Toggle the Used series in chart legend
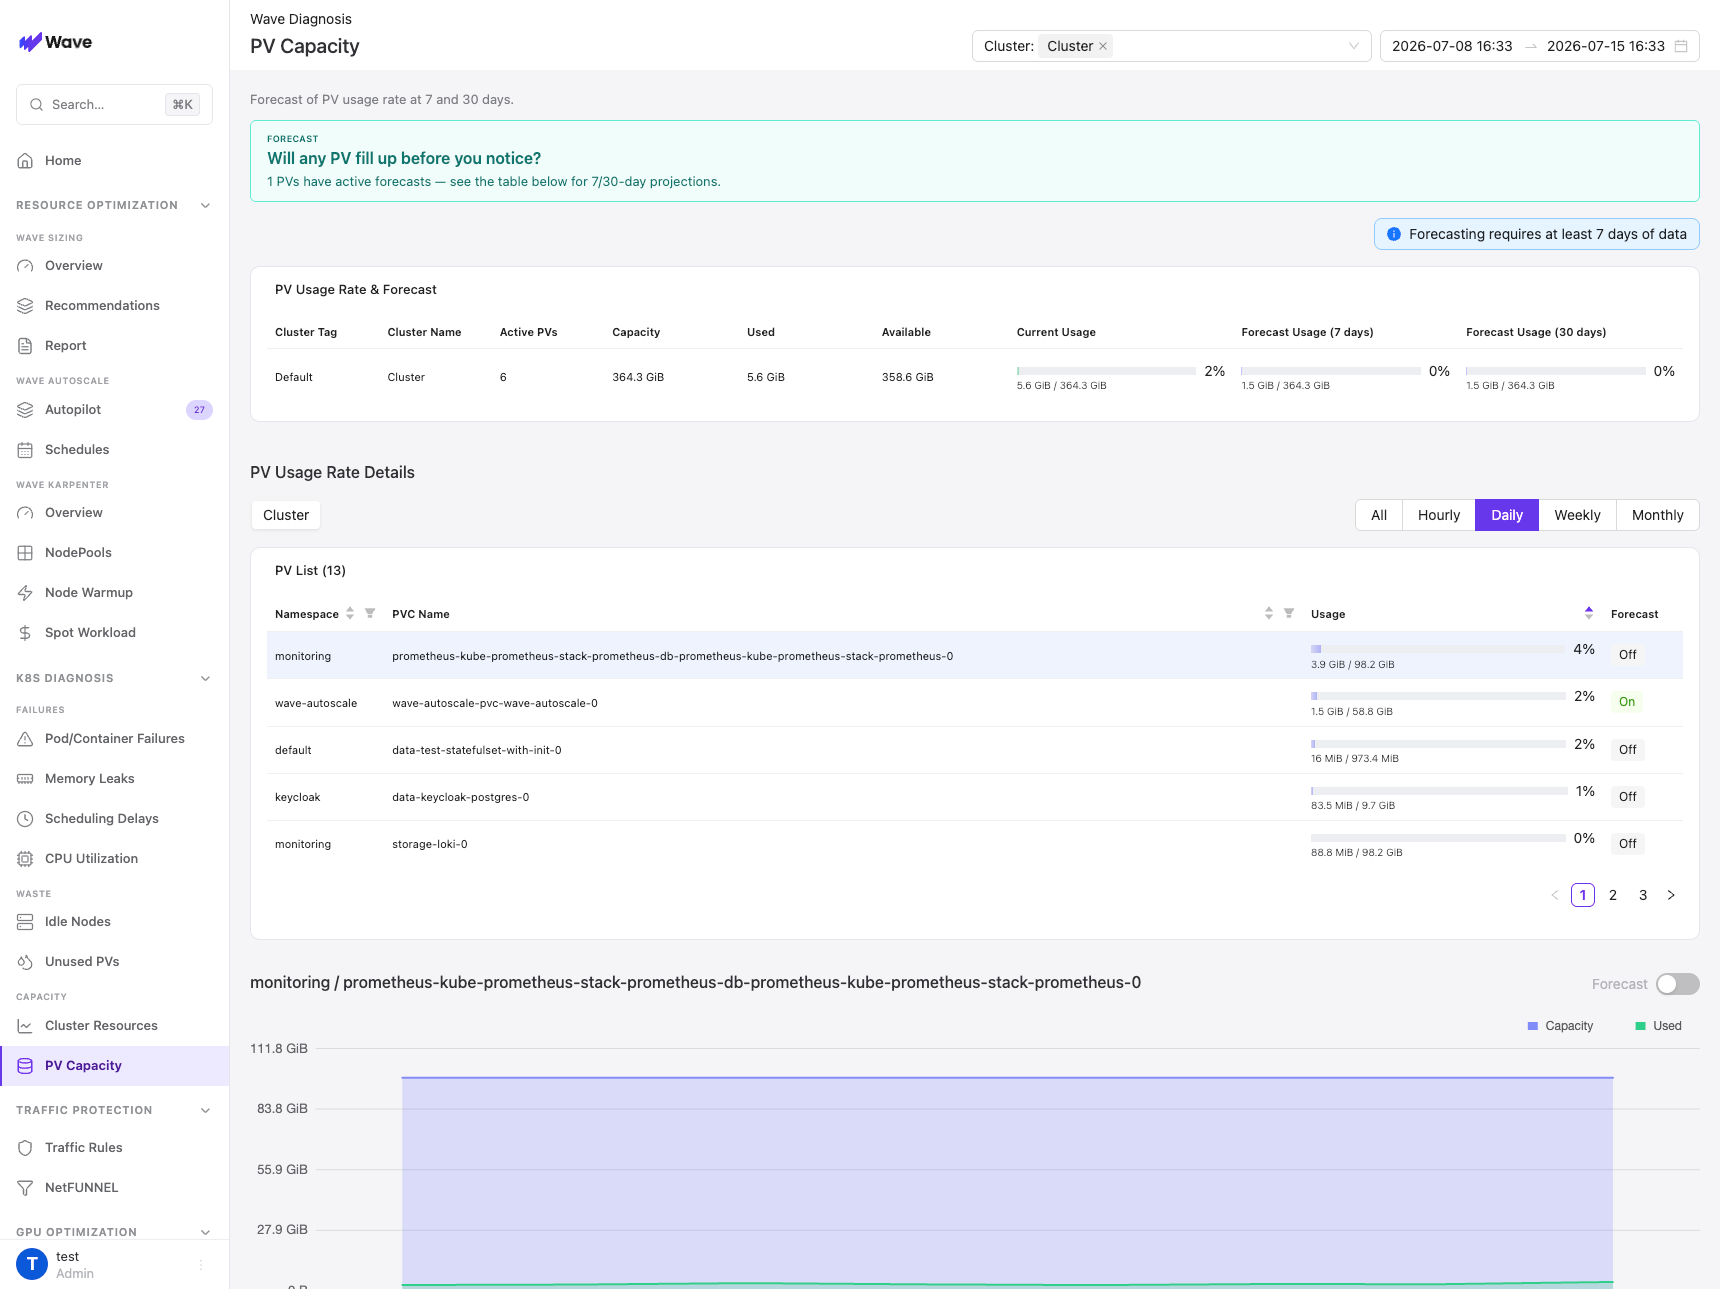 coord(1658,1026)
